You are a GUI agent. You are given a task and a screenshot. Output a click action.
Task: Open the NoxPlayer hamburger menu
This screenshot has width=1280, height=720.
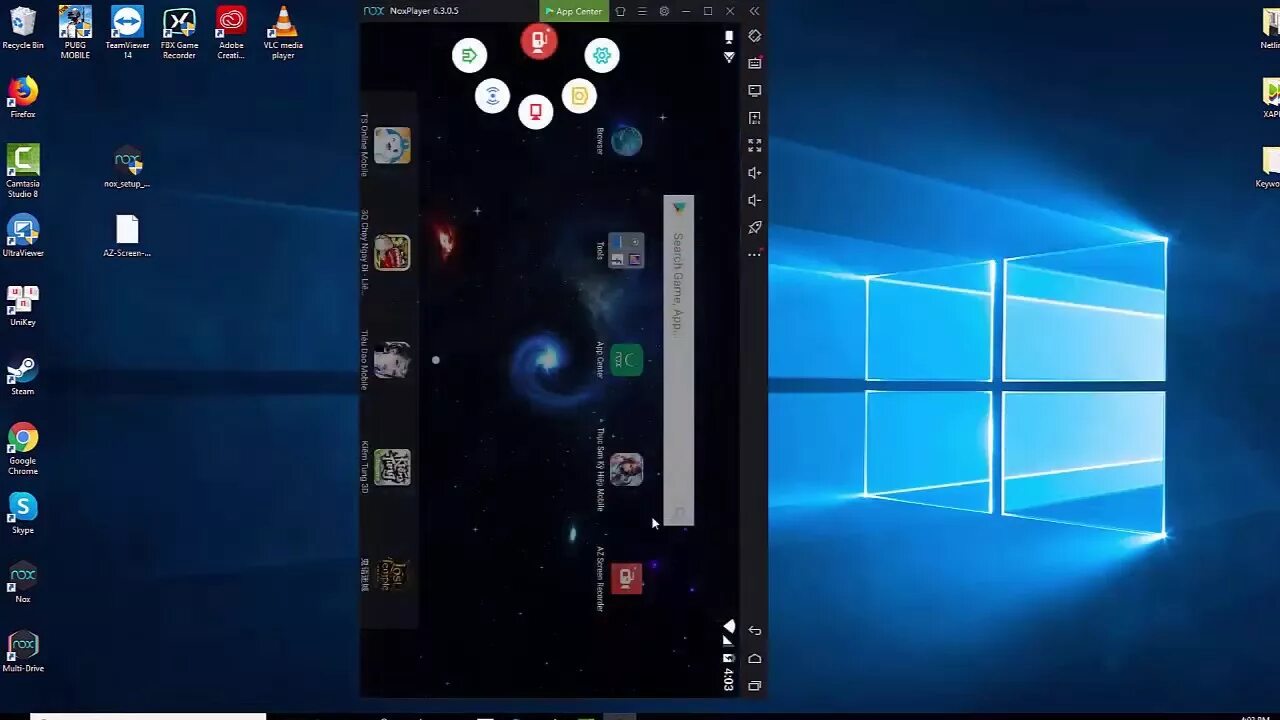click(x=642, y=11)
